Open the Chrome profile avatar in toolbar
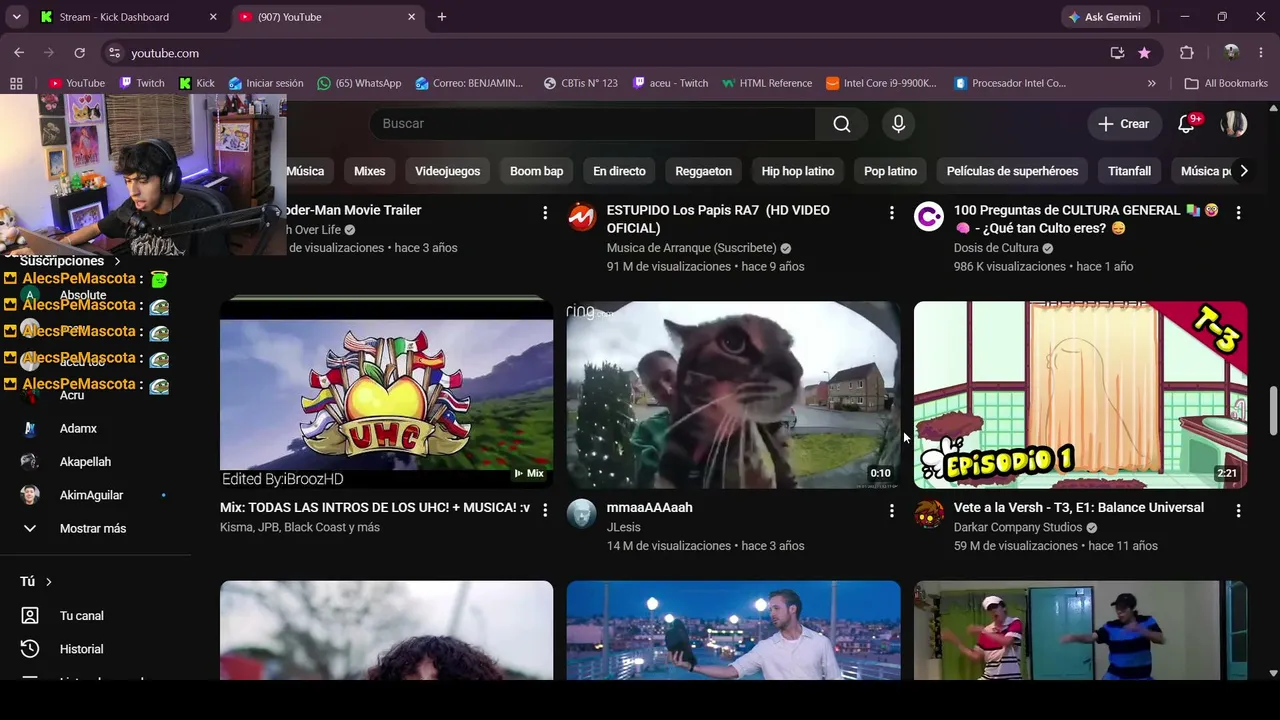This screenshot has height=720, width=1280. (1231, 53)
